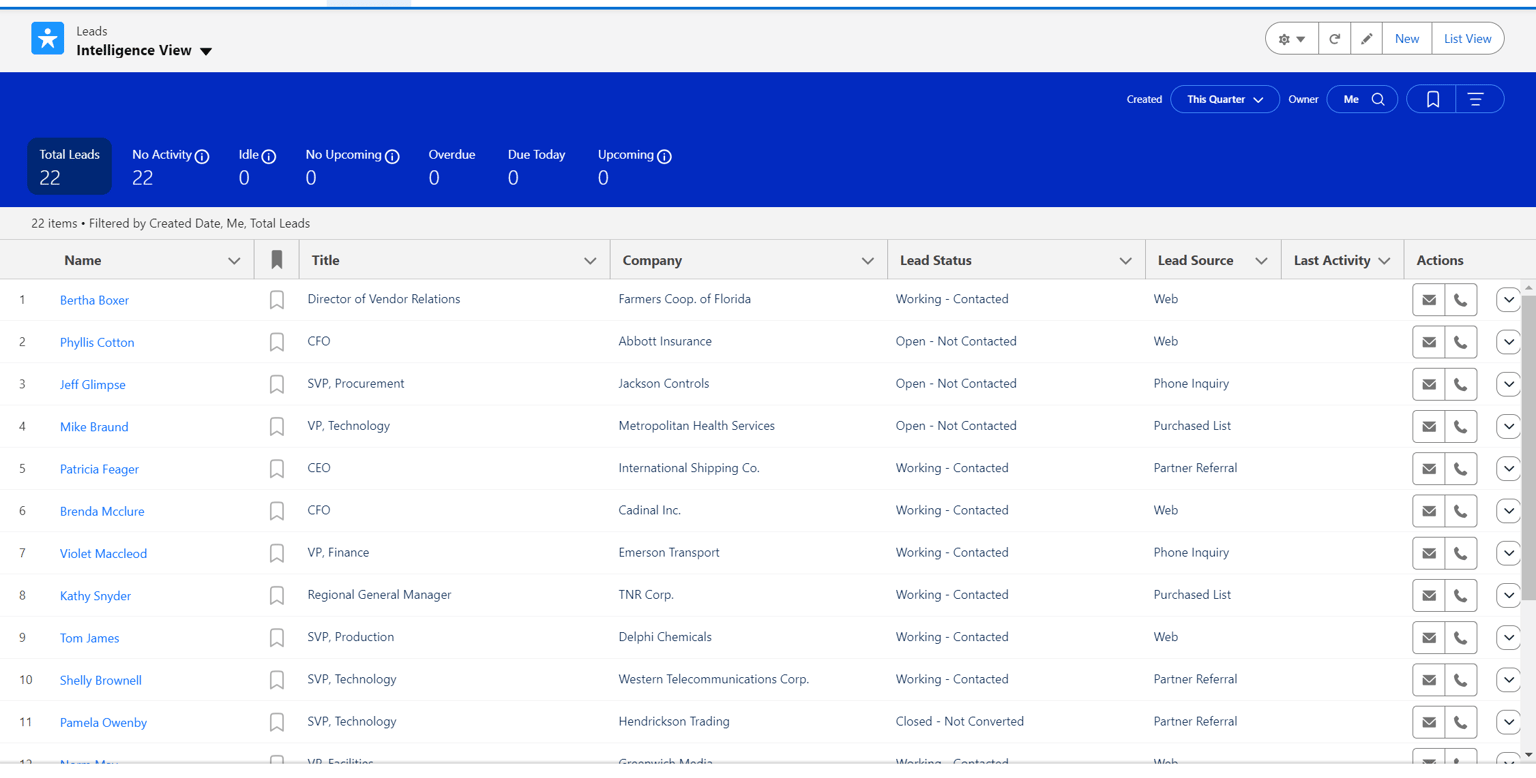Open Name column sort menu chevron
The height and width of the screenshot is (778, 1536).
point(234,261)
